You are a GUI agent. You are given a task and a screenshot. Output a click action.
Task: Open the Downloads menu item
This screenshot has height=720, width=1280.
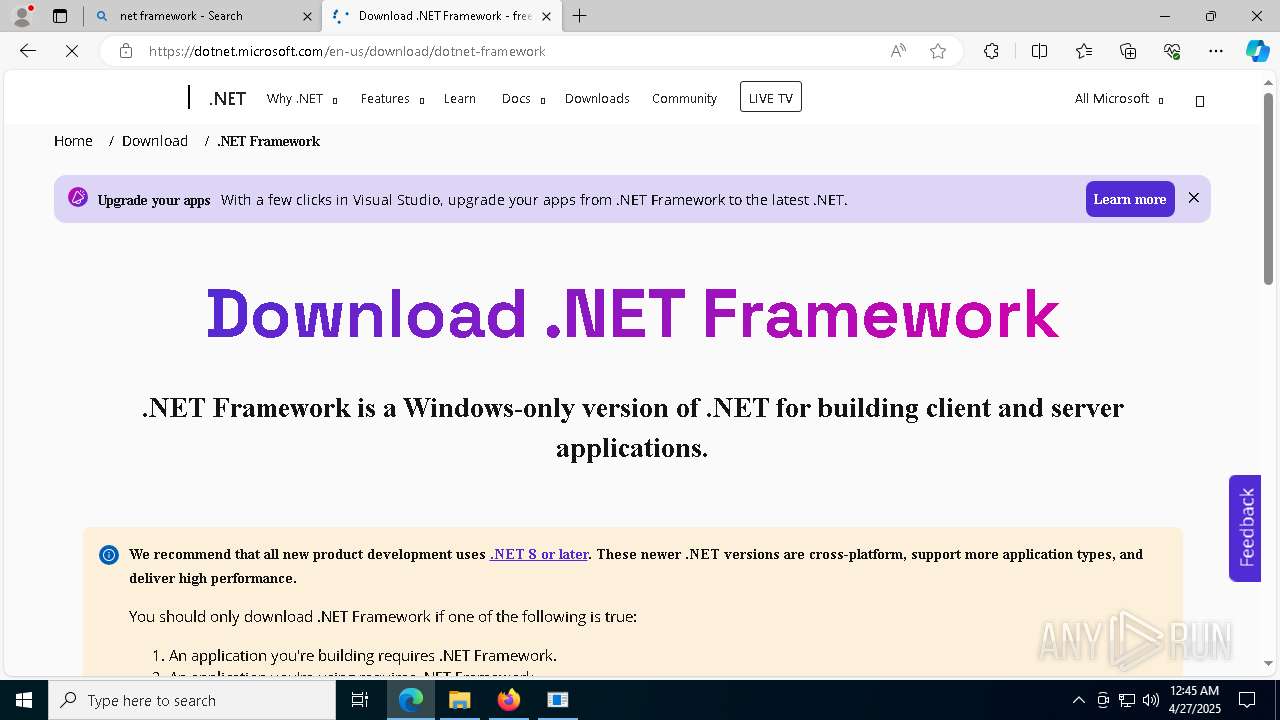click(x=597, y=98)
